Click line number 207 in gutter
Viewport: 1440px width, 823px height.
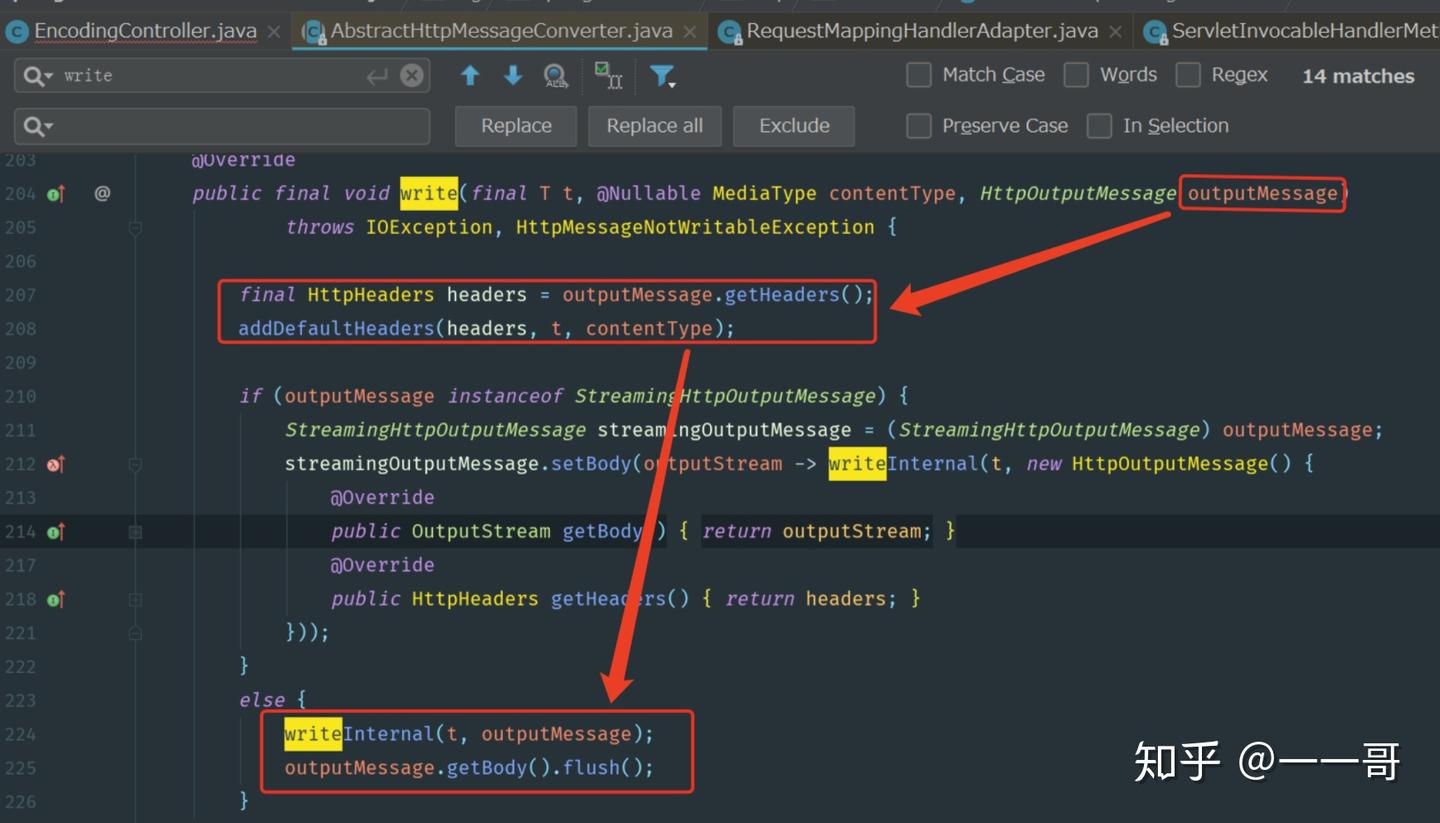[20, 295]
